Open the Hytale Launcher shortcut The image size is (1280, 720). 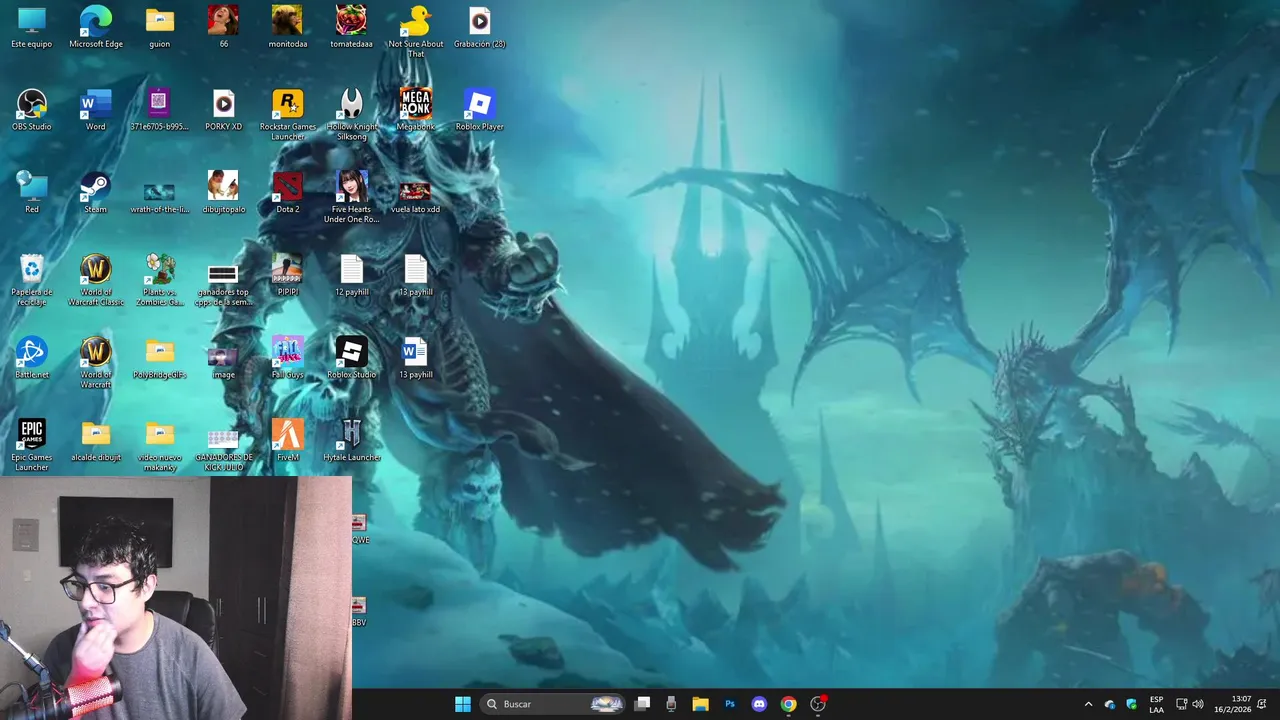351,441
